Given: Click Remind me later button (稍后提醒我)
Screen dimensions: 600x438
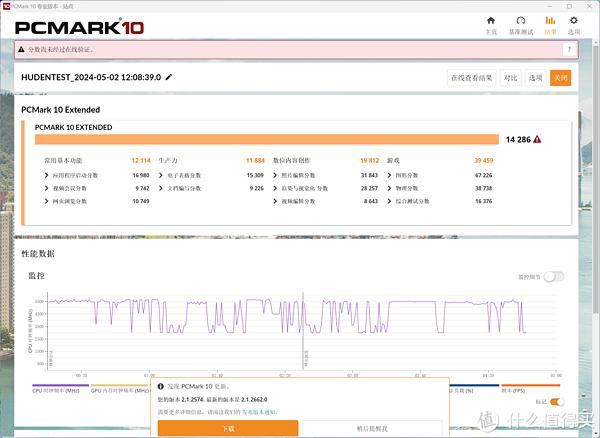Looking at the screenshot, I should click(372, 428).
